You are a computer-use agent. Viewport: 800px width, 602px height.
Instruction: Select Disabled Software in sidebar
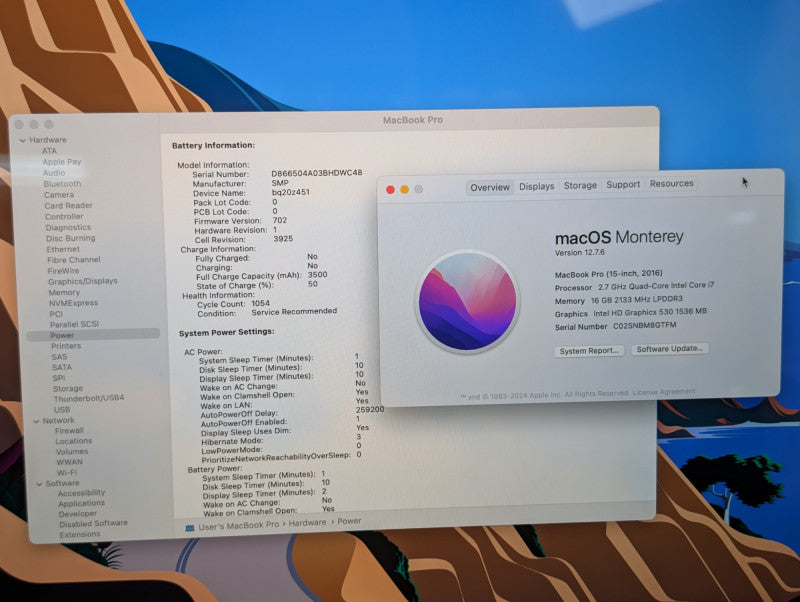coord(93,524)
